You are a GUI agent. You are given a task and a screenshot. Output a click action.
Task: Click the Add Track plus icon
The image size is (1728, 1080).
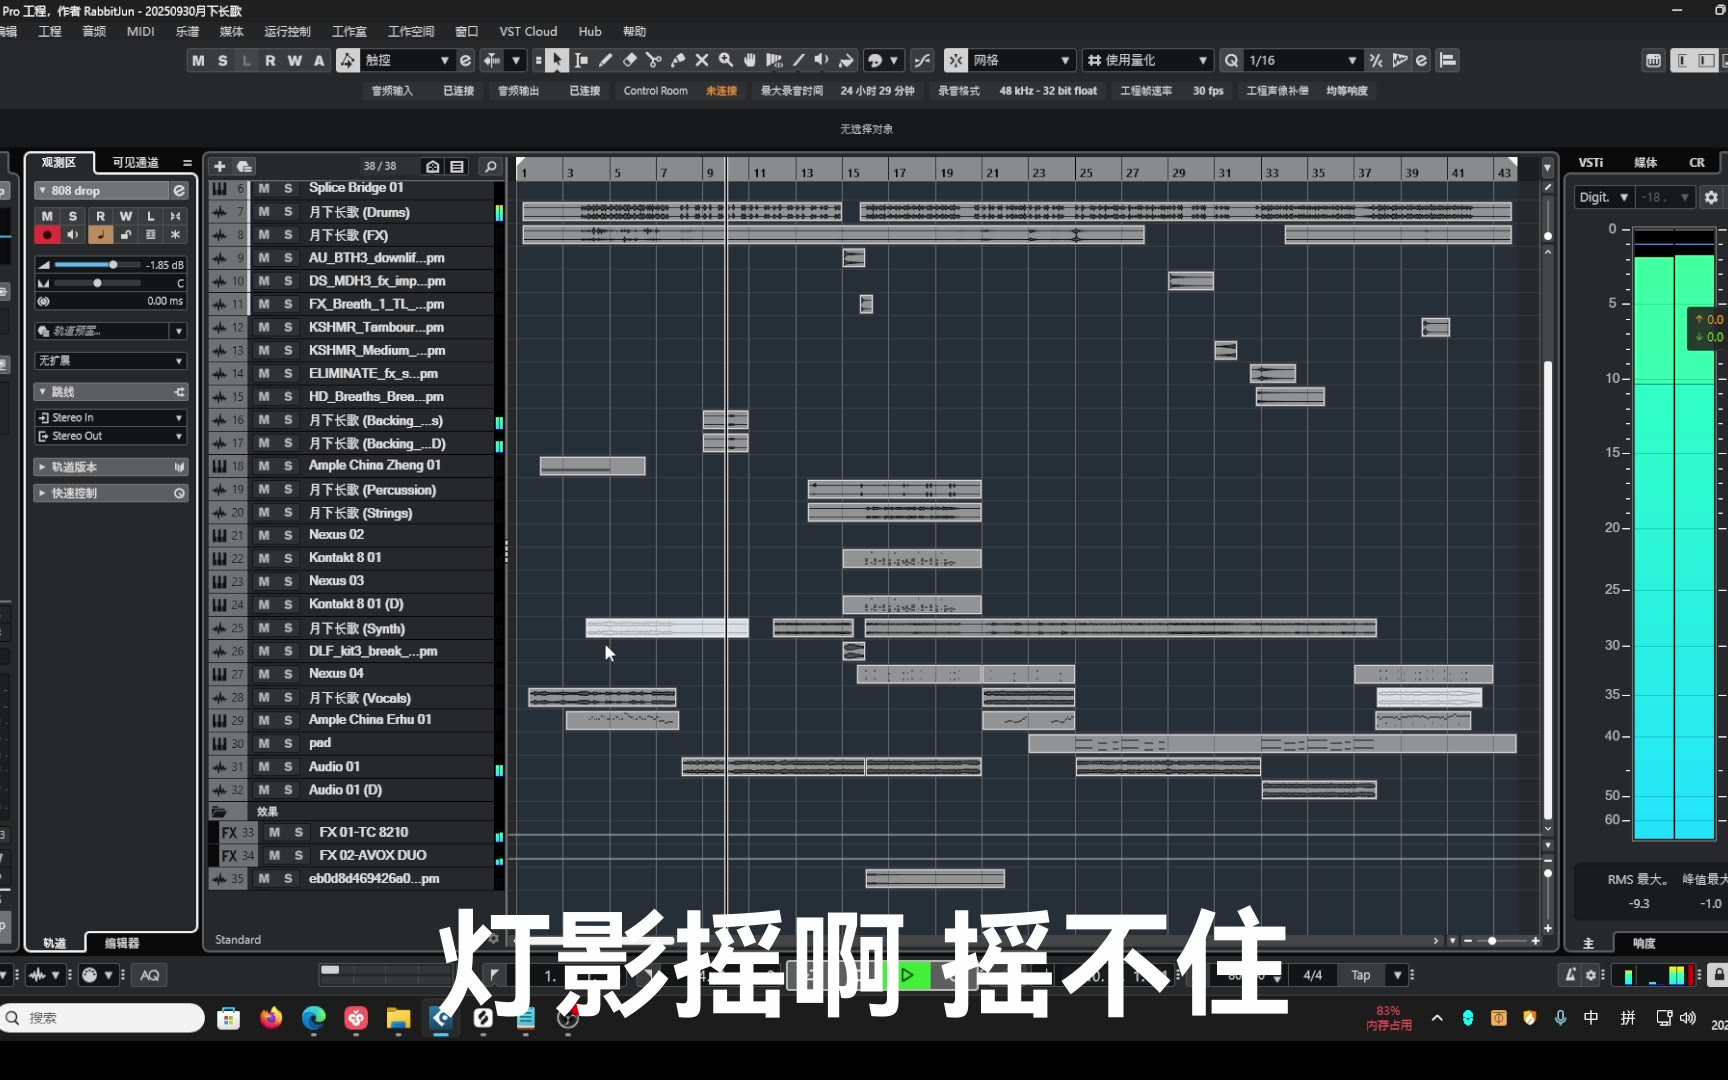coord(220,166)
